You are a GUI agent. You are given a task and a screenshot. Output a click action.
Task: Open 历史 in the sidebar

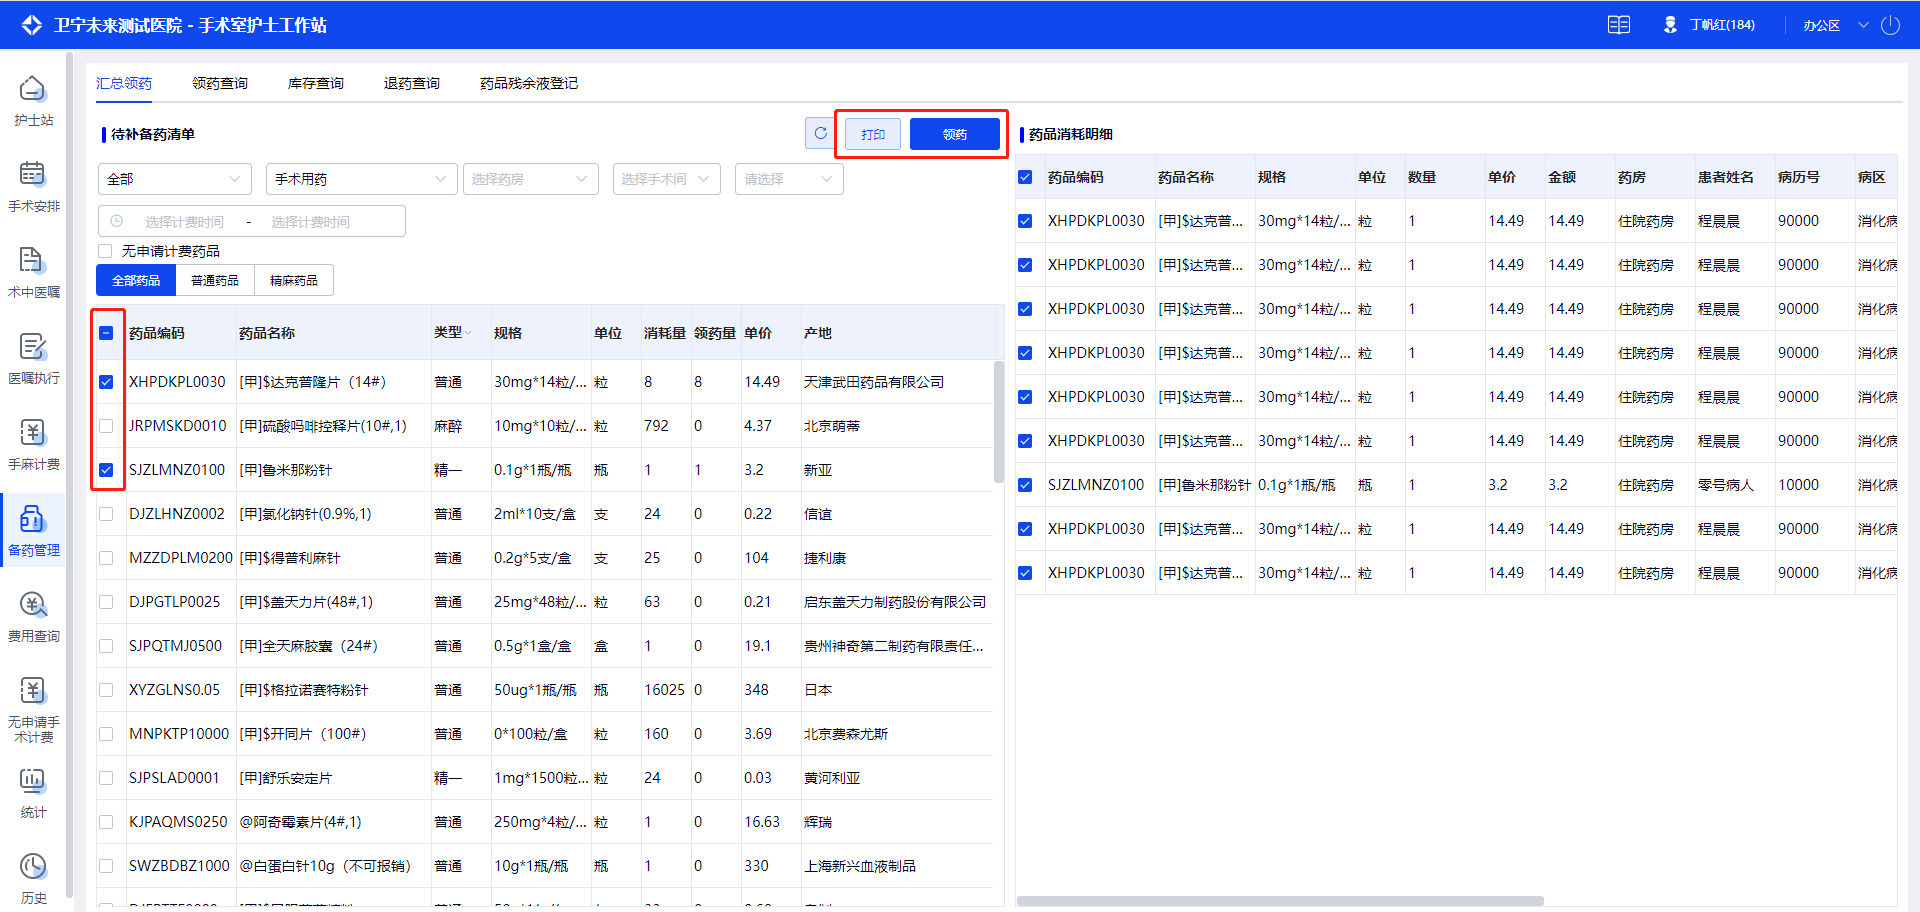click(x=33, y=879)
